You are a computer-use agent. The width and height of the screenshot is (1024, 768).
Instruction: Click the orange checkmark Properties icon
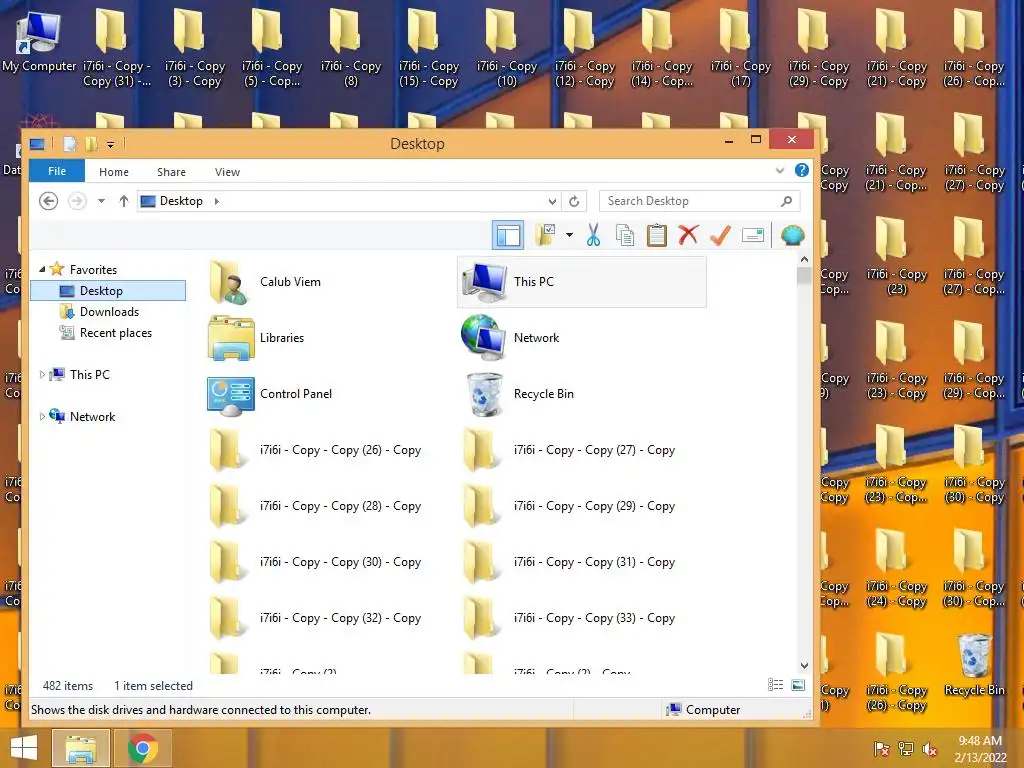click(720, 235)
